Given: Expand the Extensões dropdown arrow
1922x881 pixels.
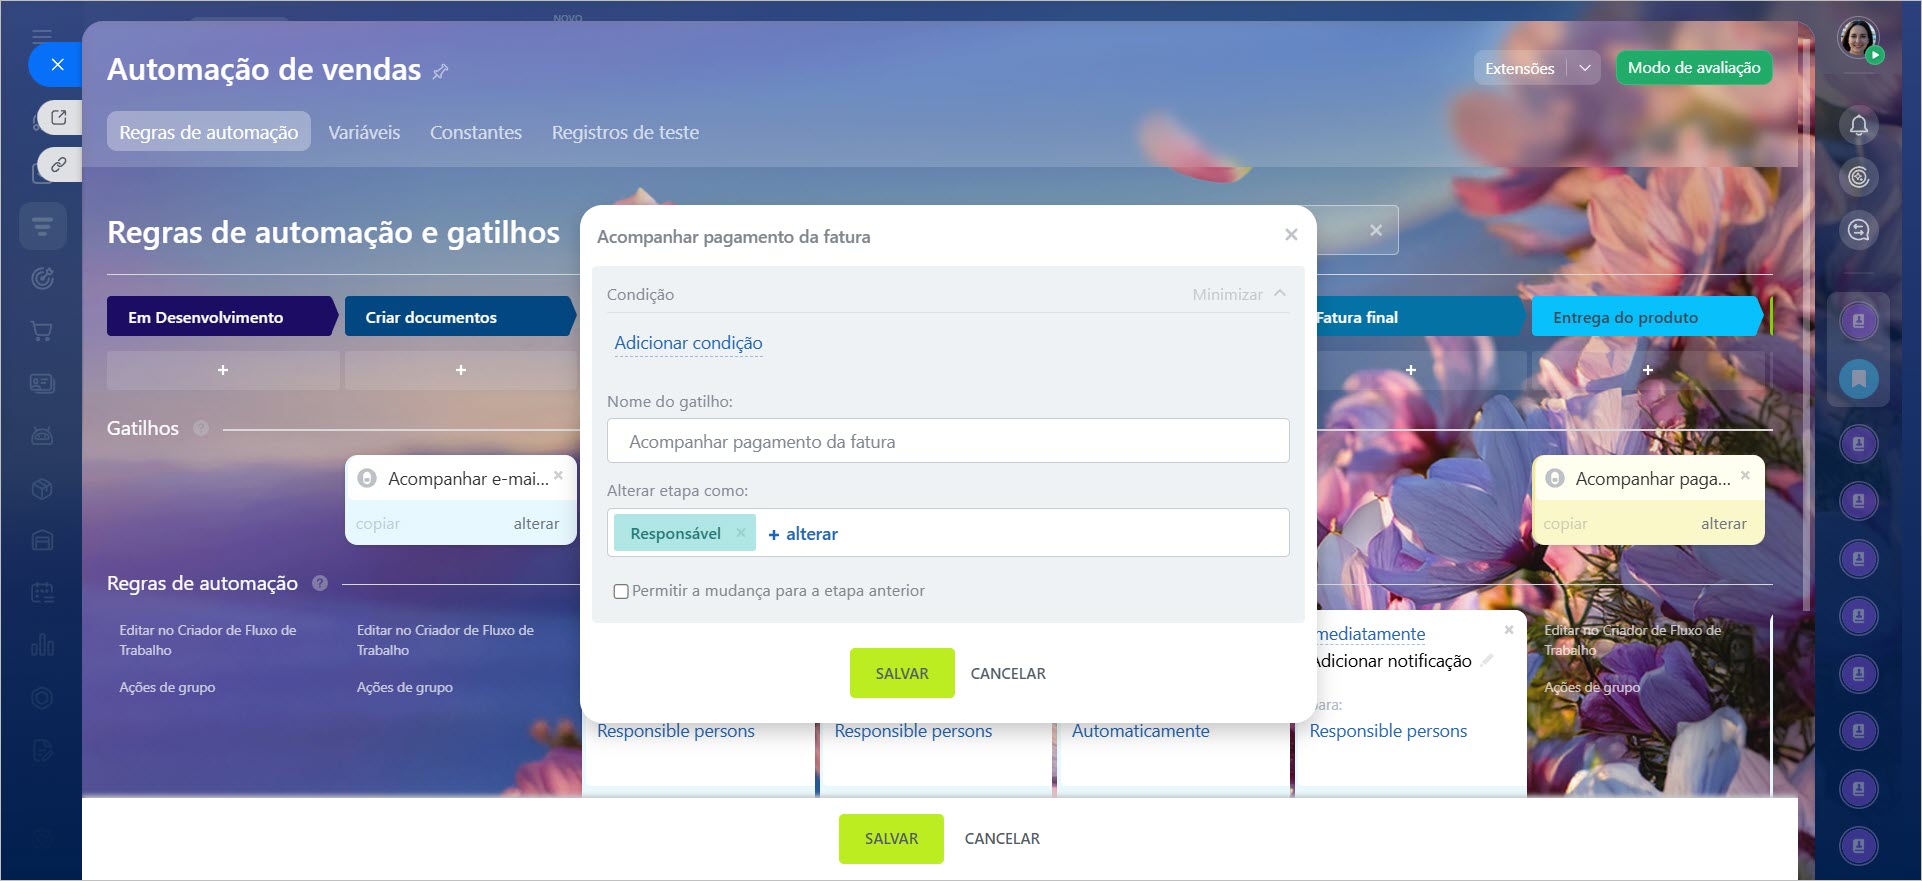Looking at the screenshot, I should point(1585,68).
